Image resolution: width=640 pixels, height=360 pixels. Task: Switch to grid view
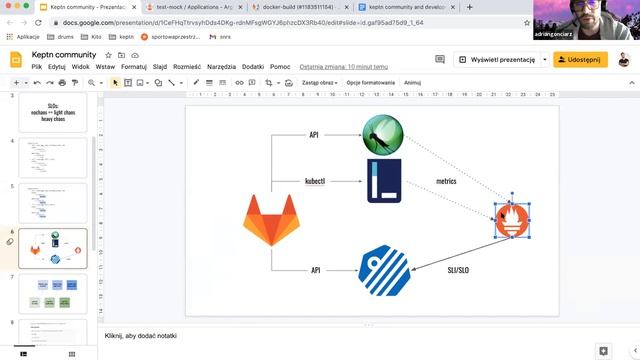(x=72, y=354)
